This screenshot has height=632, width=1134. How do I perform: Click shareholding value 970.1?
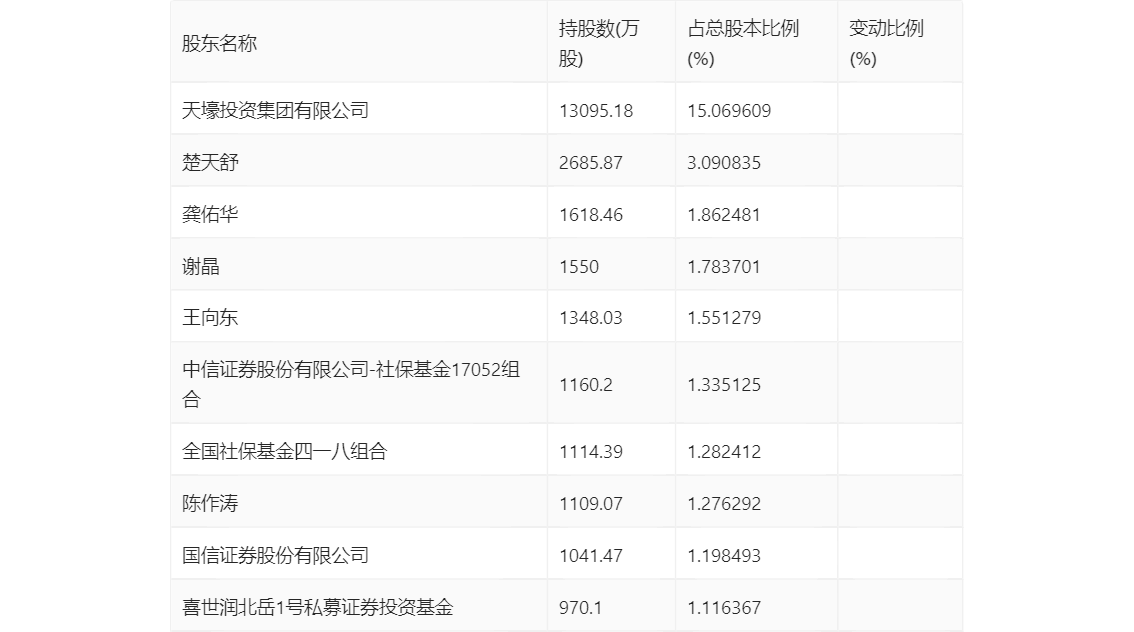pyautogui.click(x=581, y=608)
